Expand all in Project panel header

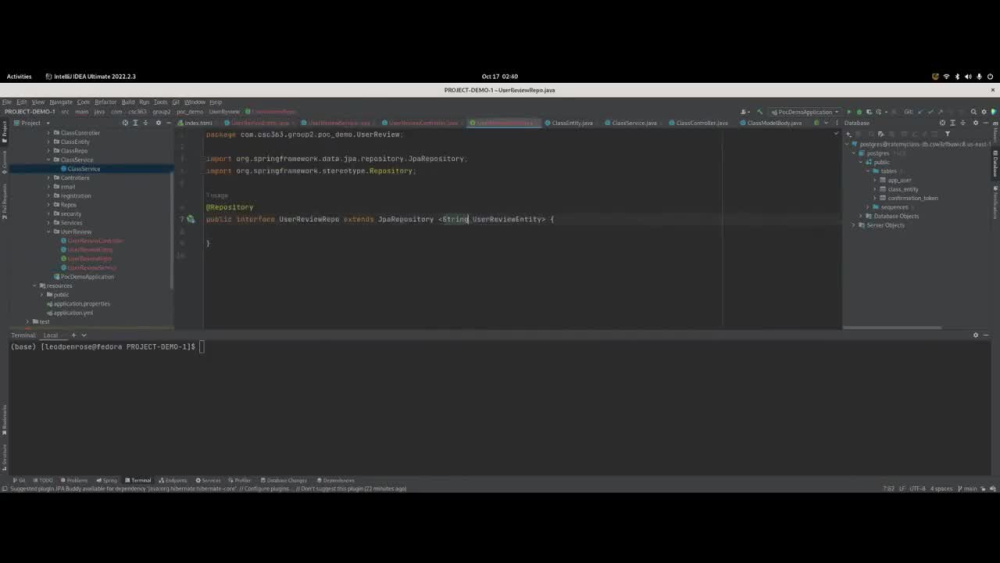tap(135, 123)
